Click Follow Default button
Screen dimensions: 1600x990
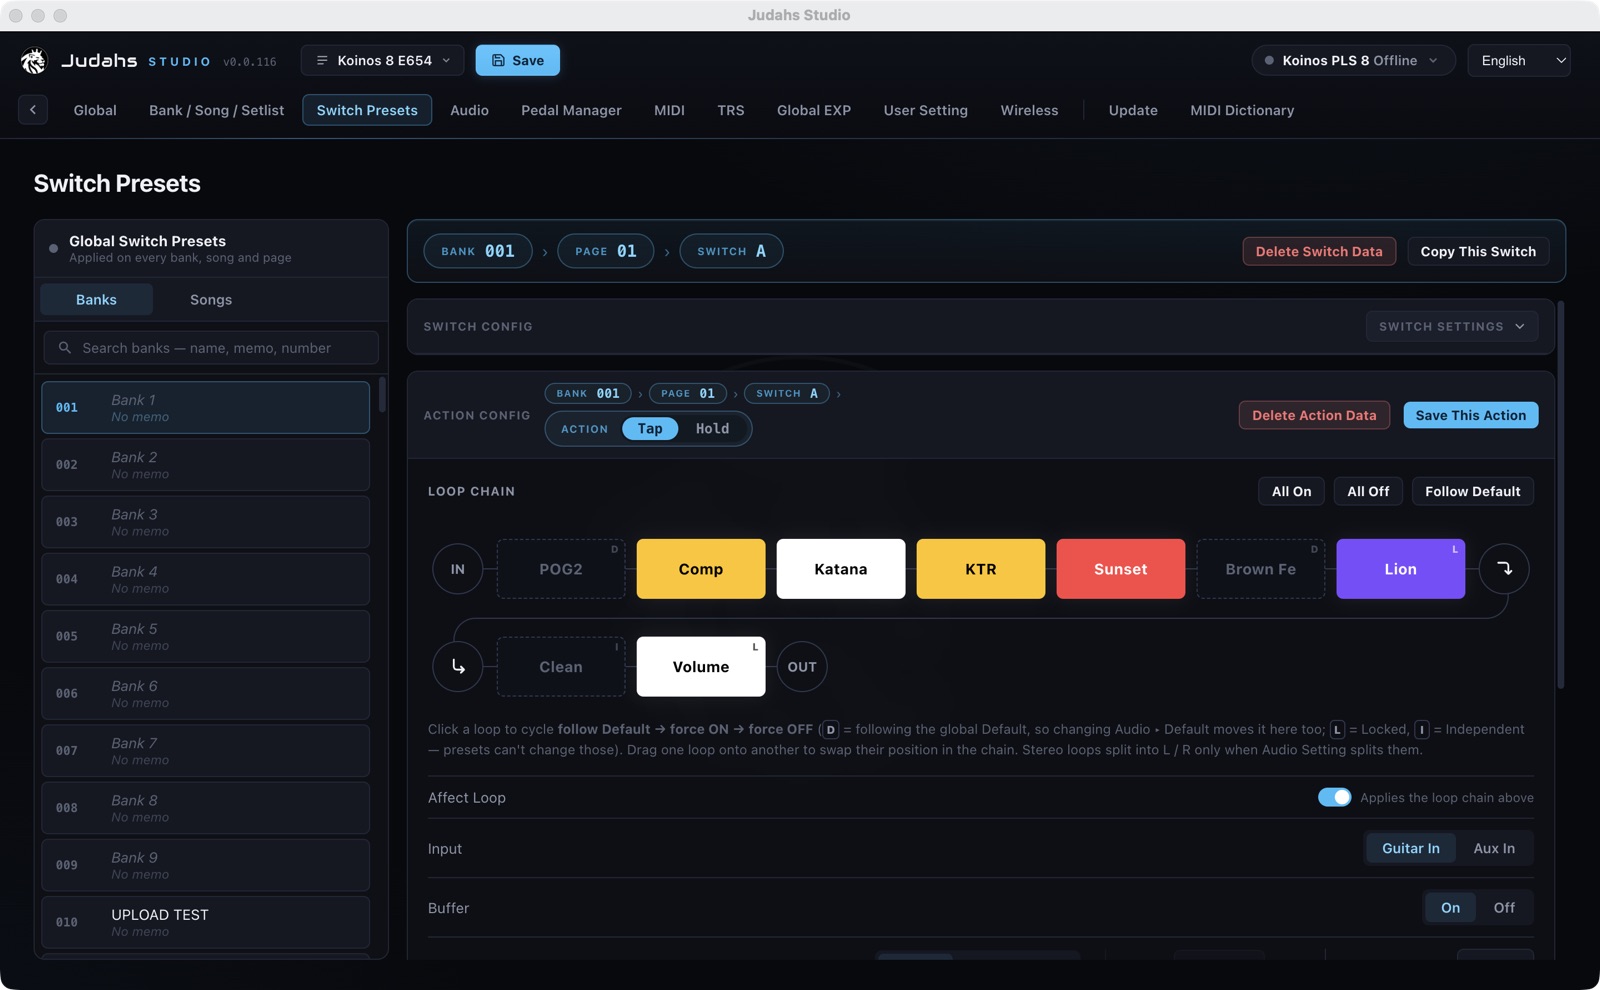(x=1473, y=491)
